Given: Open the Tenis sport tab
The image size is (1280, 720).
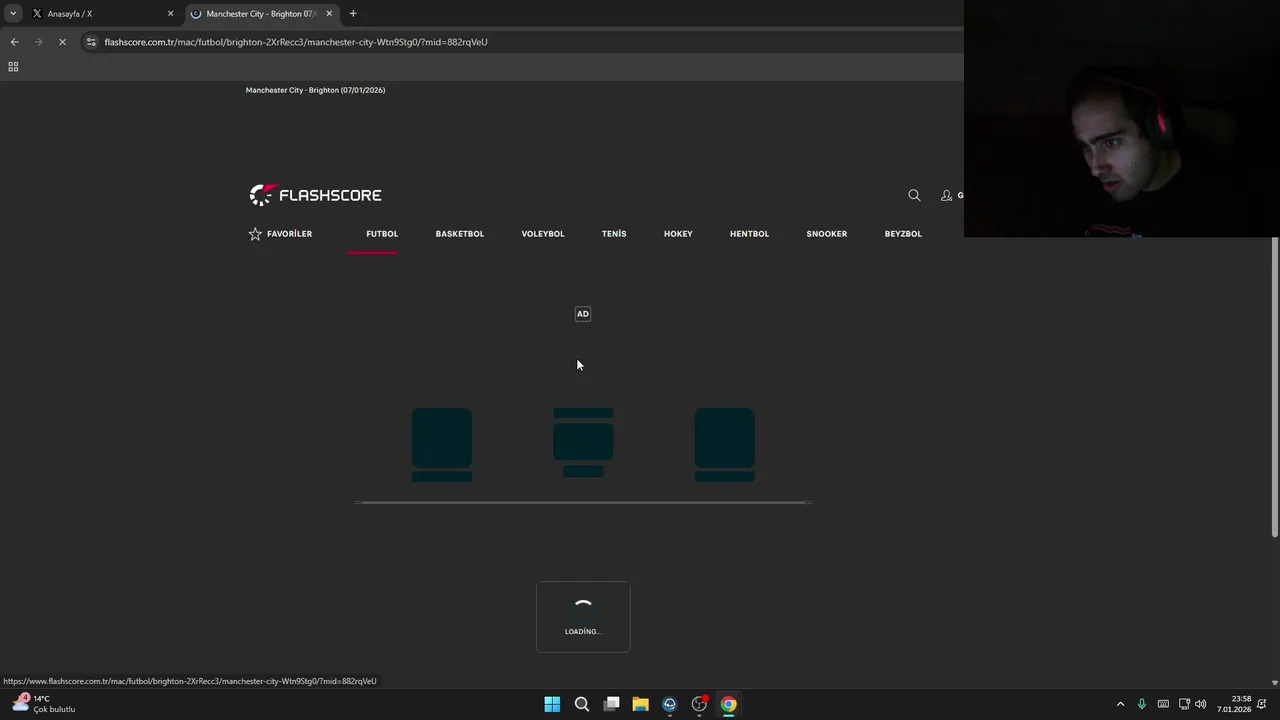Looking at the screenshot, I should pos(614,234).
